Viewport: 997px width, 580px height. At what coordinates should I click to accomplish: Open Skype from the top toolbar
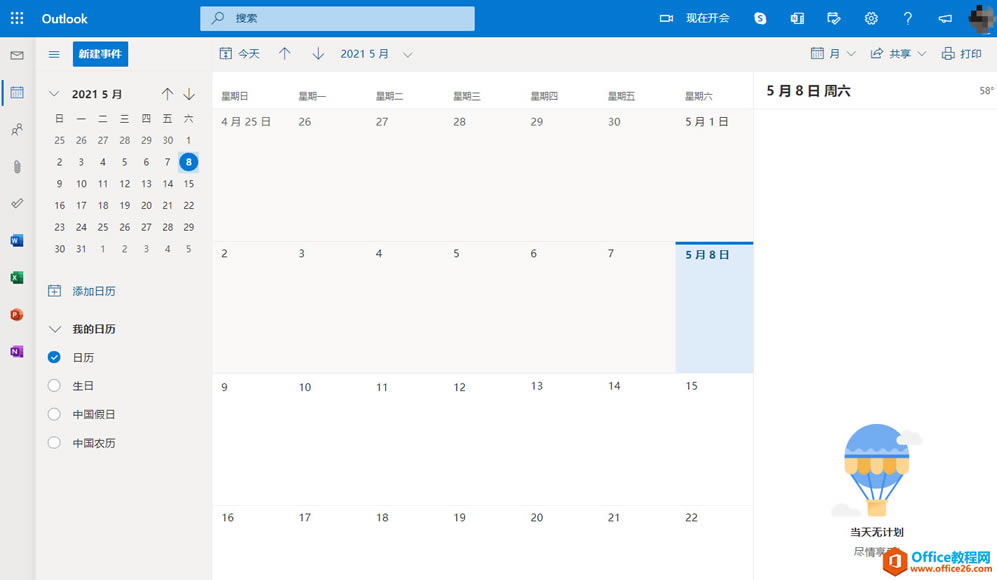pyautogui.click(x=760, y=18)
